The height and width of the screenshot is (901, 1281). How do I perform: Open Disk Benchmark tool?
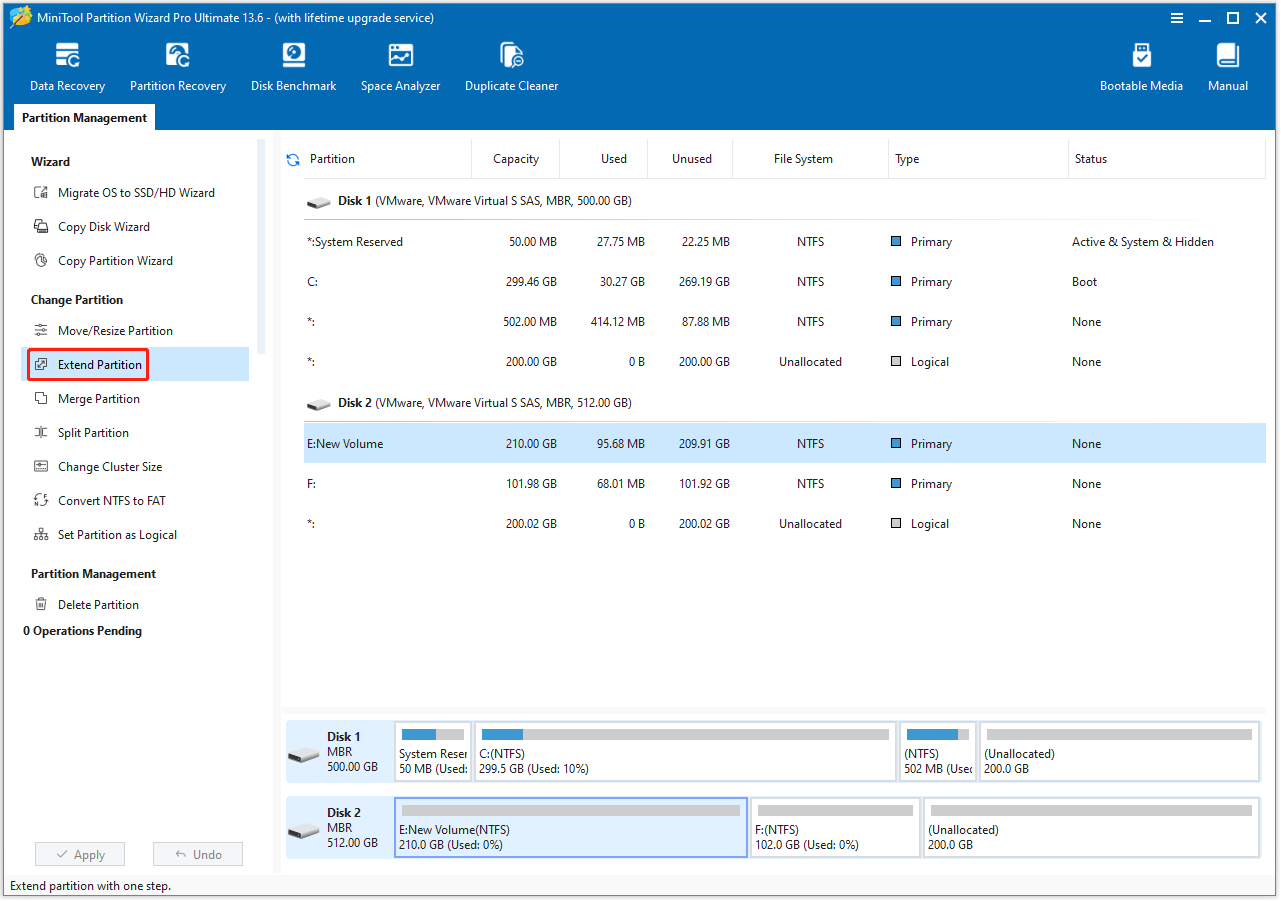(x=293, y=67)
